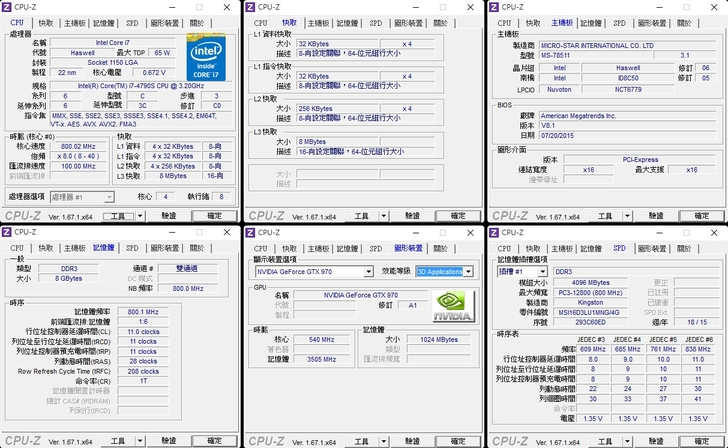
Task: Click the 'Socket 1150 LGA' package value
Action: coord(113,62)
